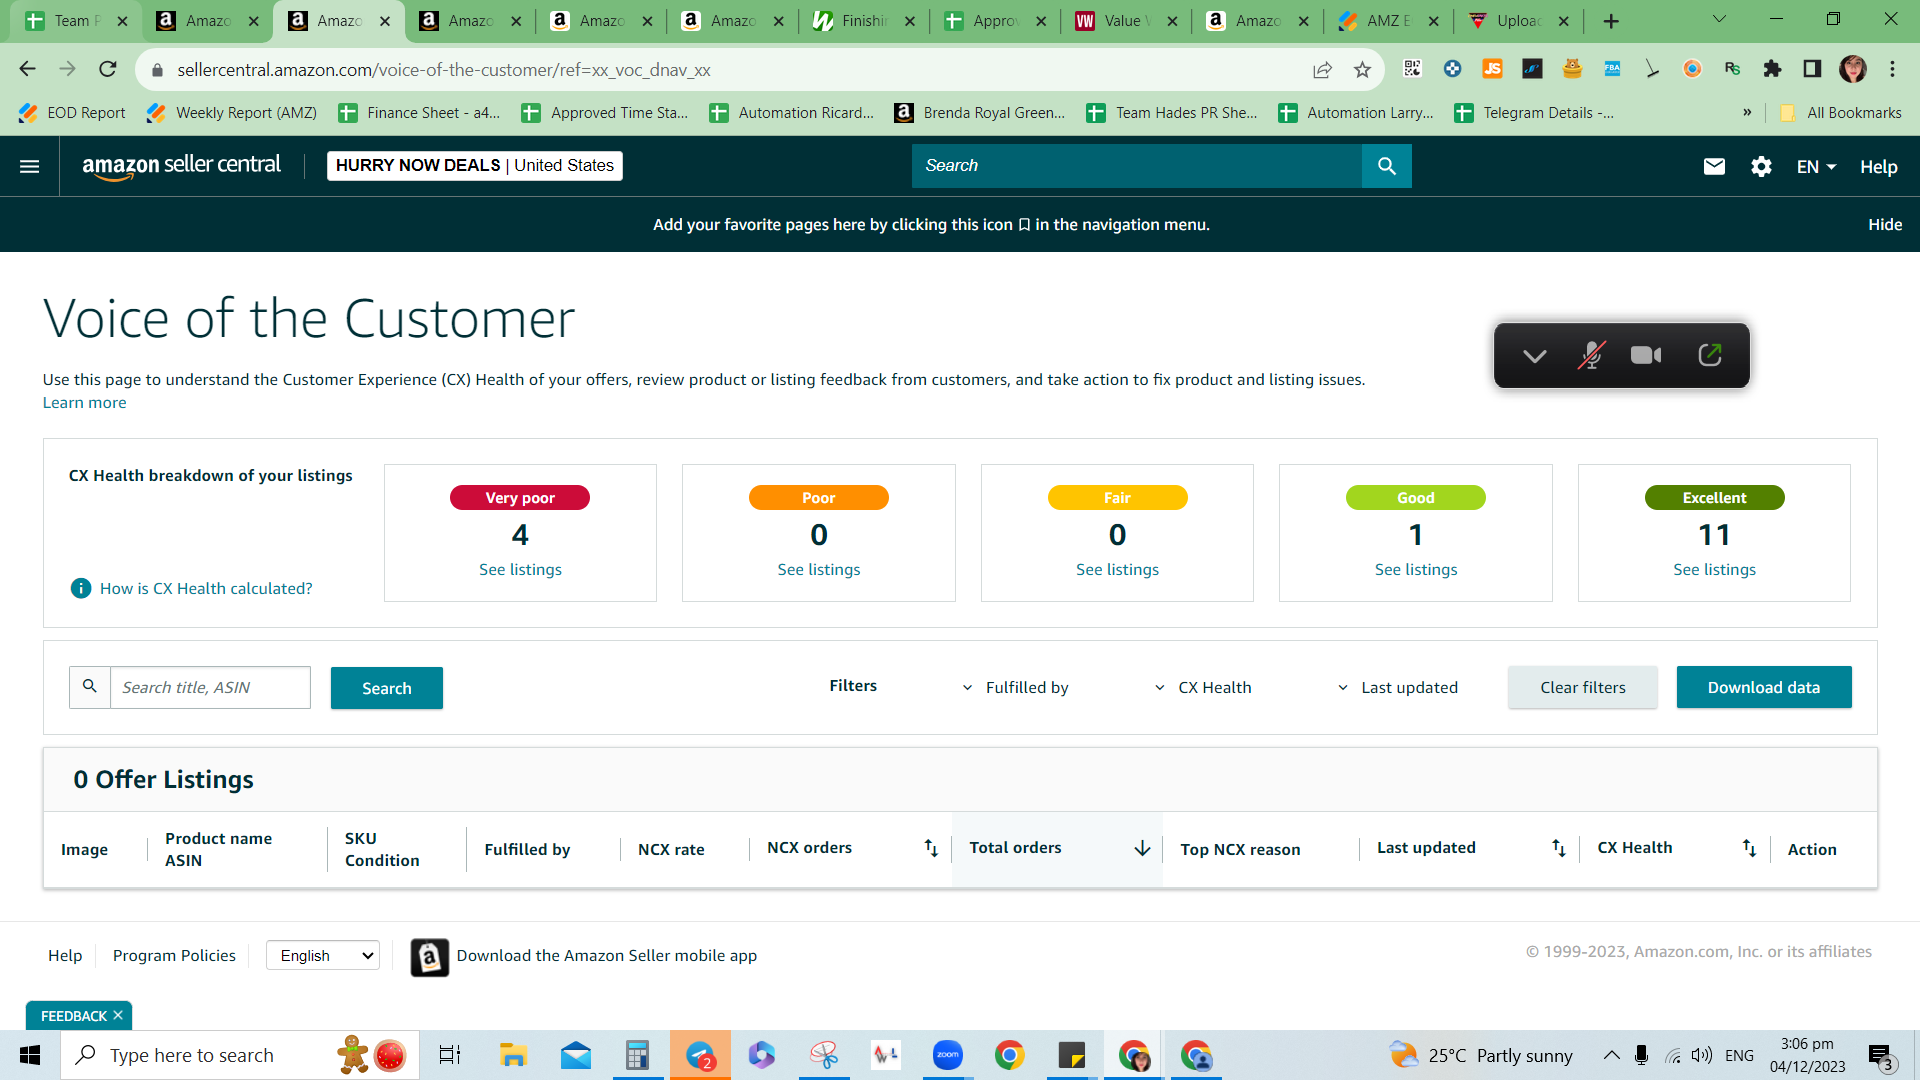
Task: See listings under Excellent
Action: point(1714,570)
